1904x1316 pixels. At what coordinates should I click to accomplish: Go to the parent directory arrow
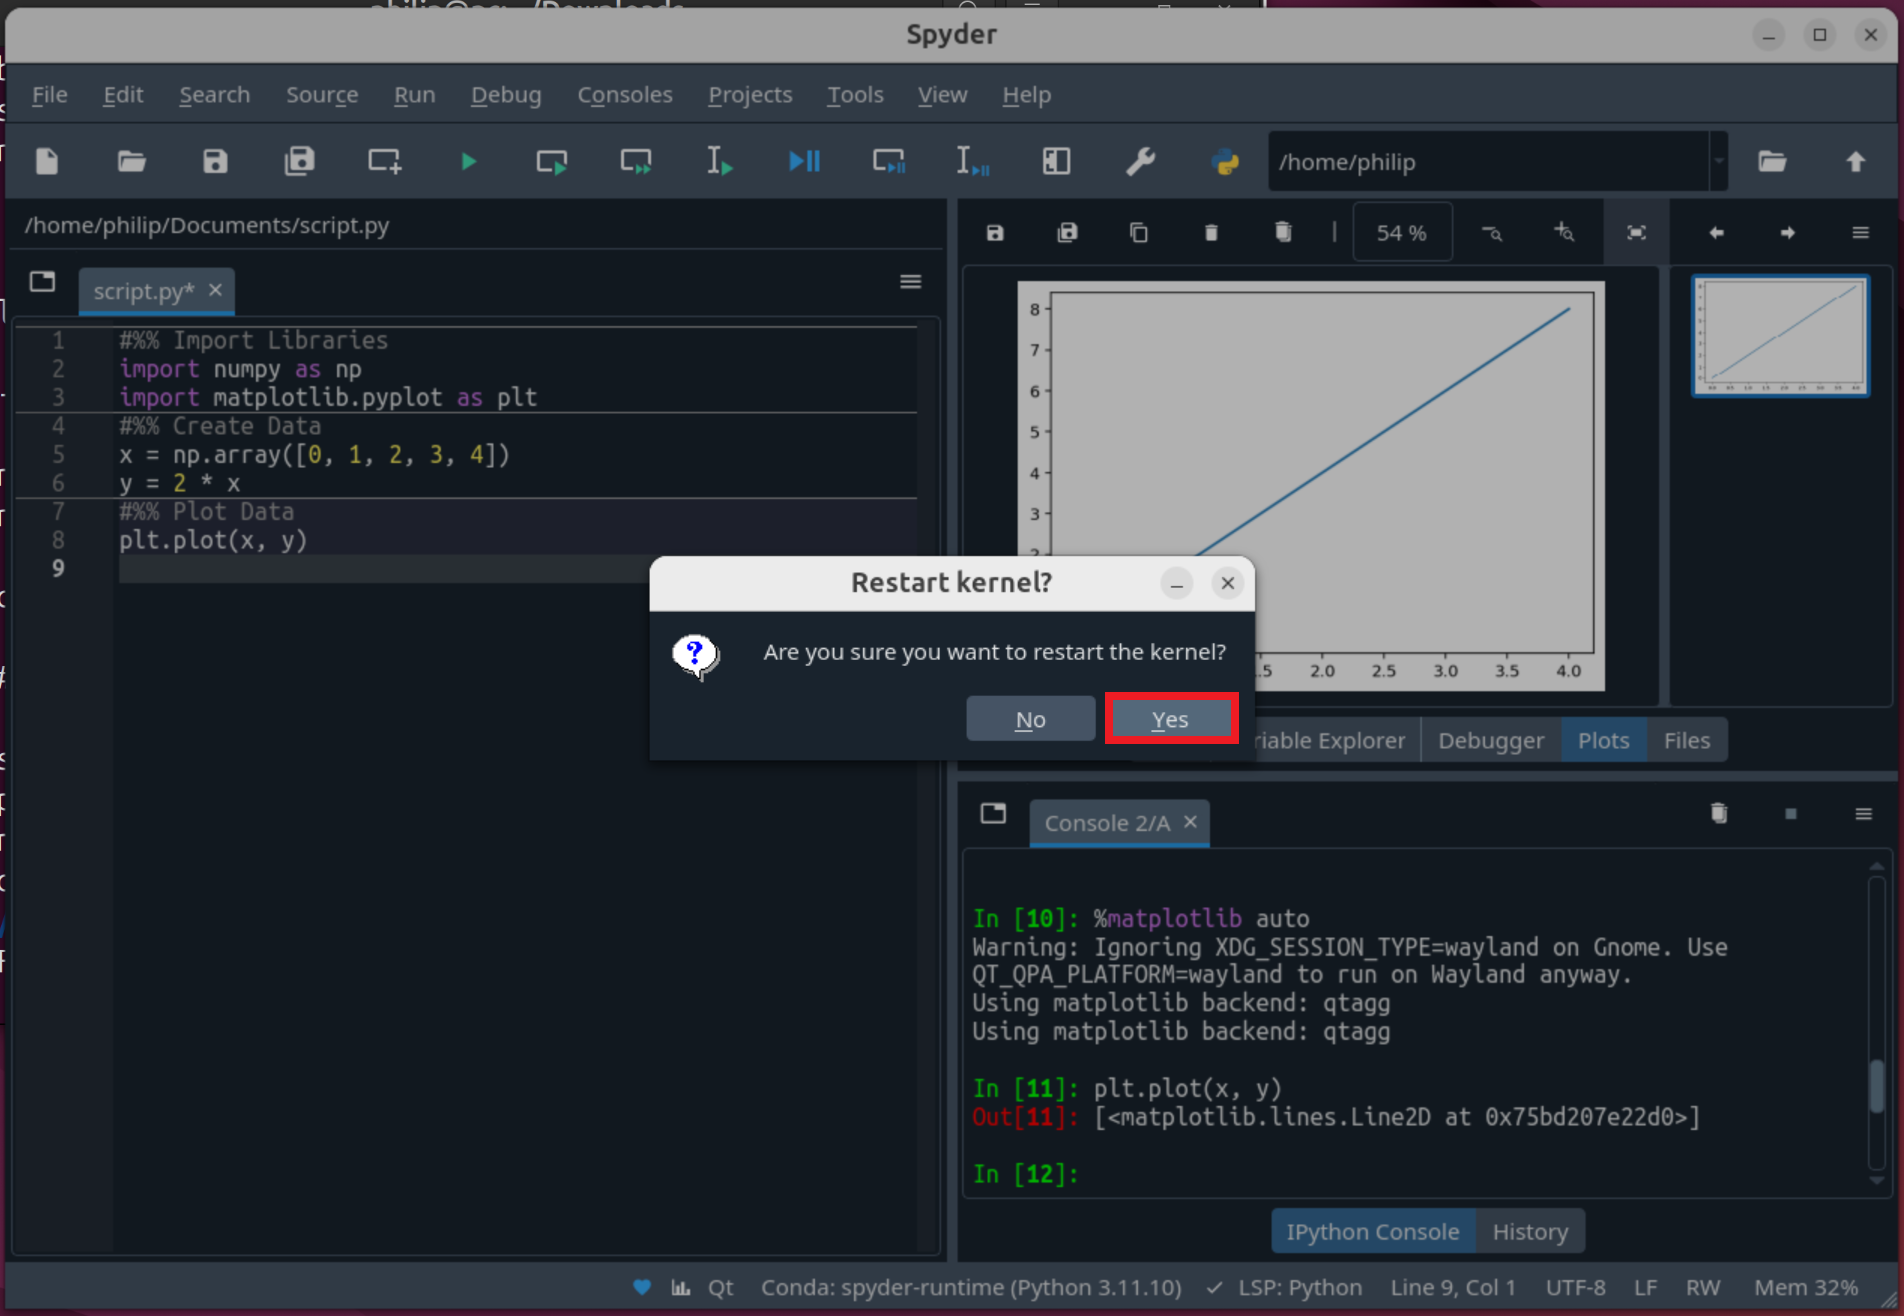tap(1856, 161)
